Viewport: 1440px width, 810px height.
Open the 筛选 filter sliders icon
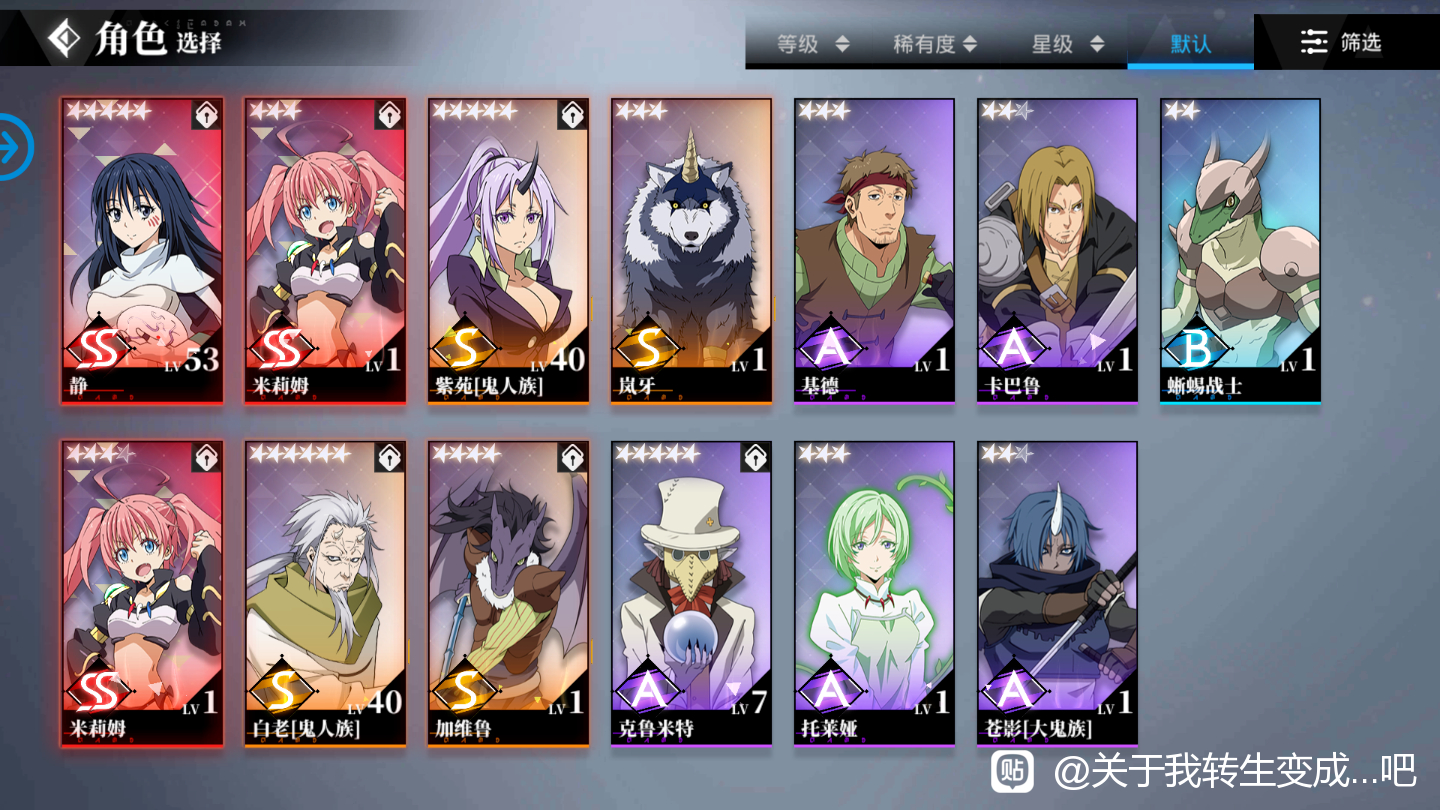click(1313, 42)
